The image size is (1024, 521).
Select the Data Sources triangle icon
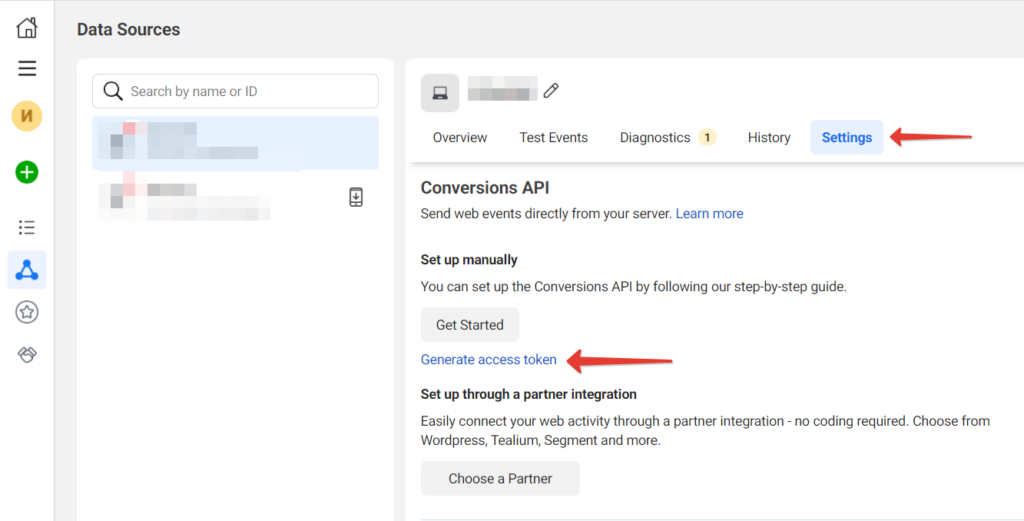[27, 270]
